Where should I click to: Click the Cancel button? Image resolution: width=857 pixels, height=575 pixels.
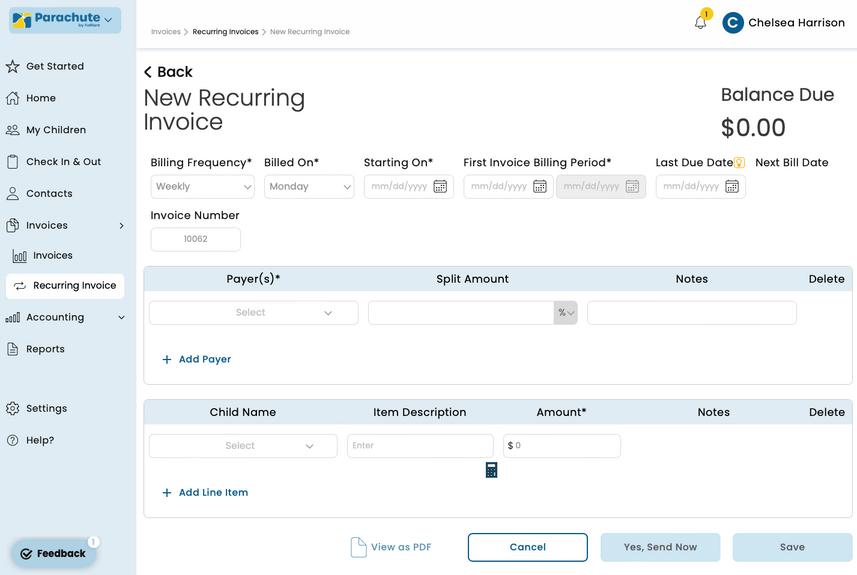[x=527, y=547]
